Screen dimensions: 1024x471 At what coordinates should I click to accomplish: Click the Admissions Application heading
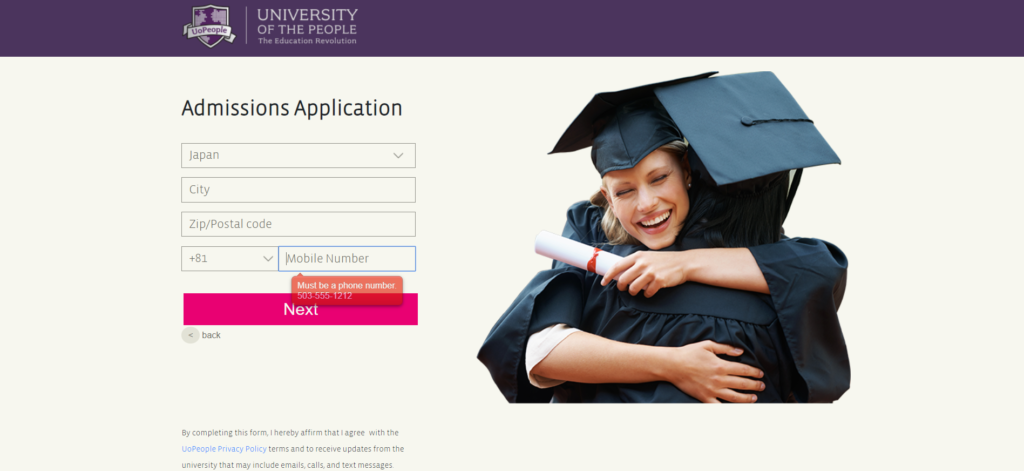pyautogui.click(x=292, y=108)
